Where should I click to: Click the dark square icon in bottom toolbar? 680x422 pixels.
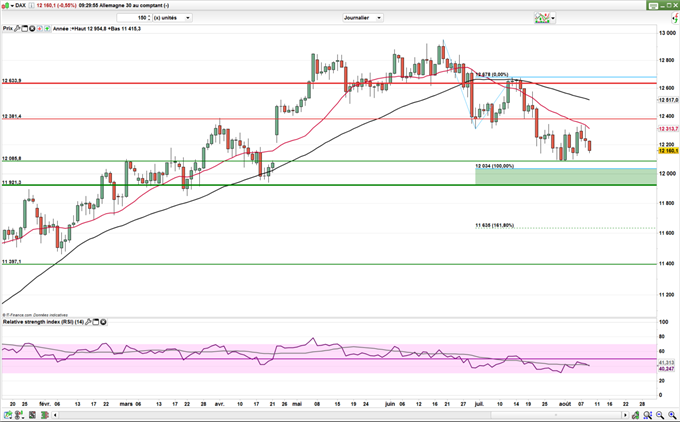click(x=32, y=415)
